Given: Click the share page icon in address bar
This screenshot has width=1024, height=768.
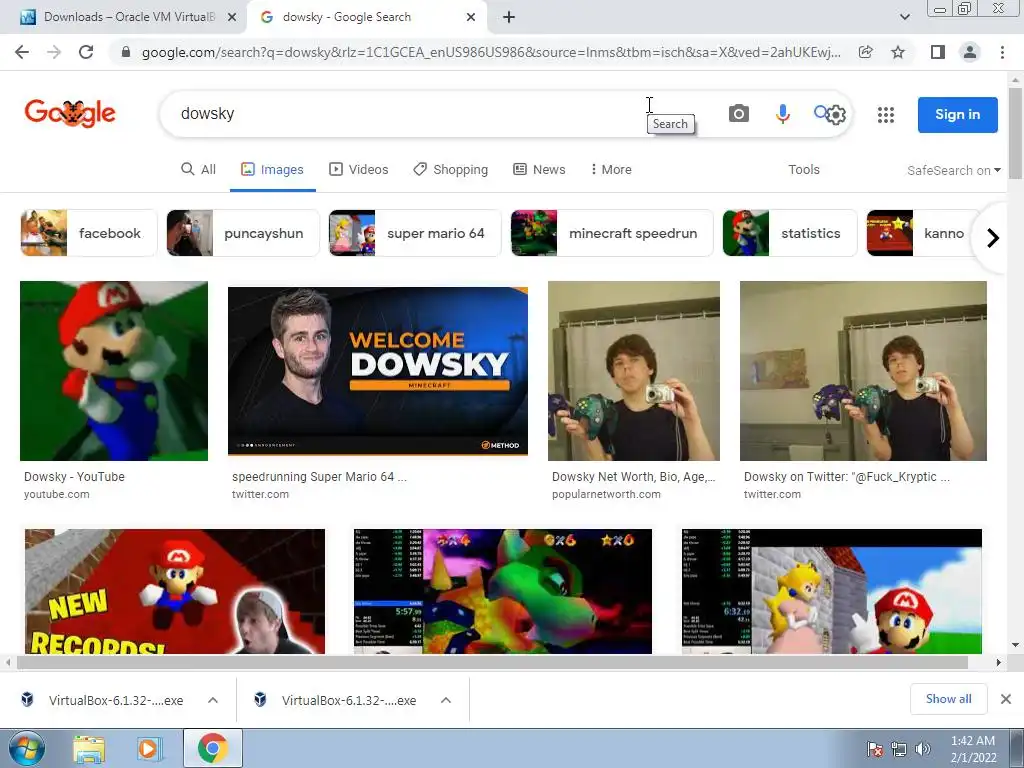Looking at the screenshot, I should tap(865, 52).
